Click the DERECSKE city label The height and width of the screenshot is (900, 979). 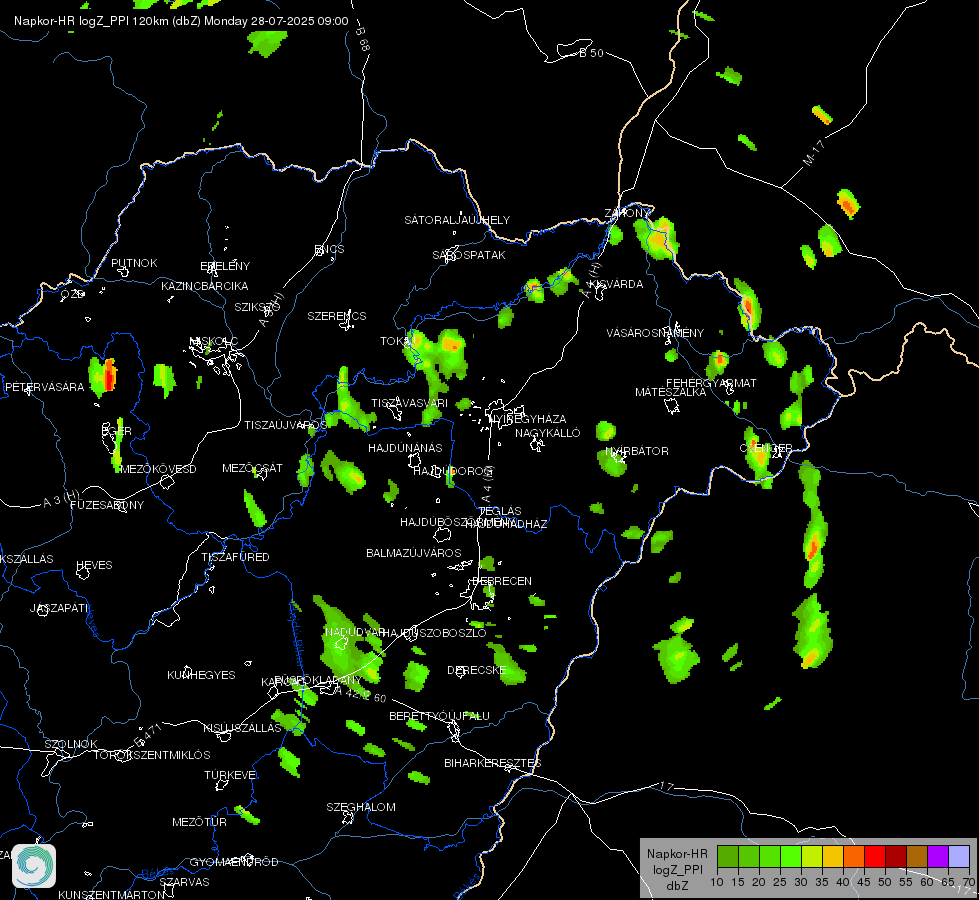coord(477,670)
